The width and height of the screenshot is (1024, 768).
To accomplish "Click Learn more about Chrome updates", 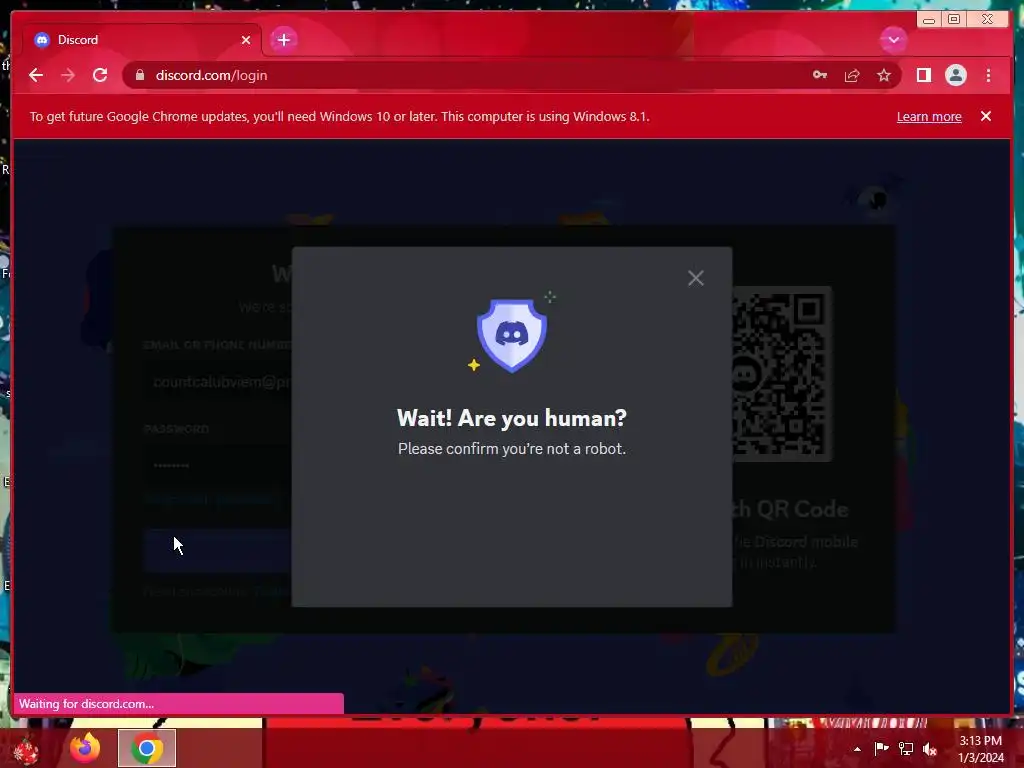I will [x=929, y=117].
